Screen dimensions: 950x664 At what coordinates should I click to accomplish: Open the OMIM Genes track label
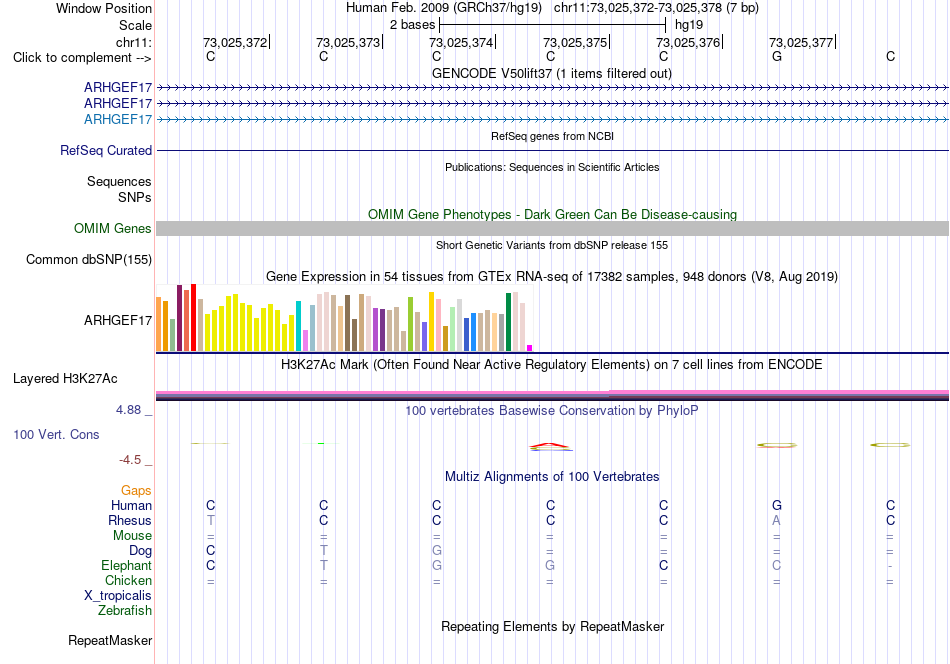click(x=112, y=228)
